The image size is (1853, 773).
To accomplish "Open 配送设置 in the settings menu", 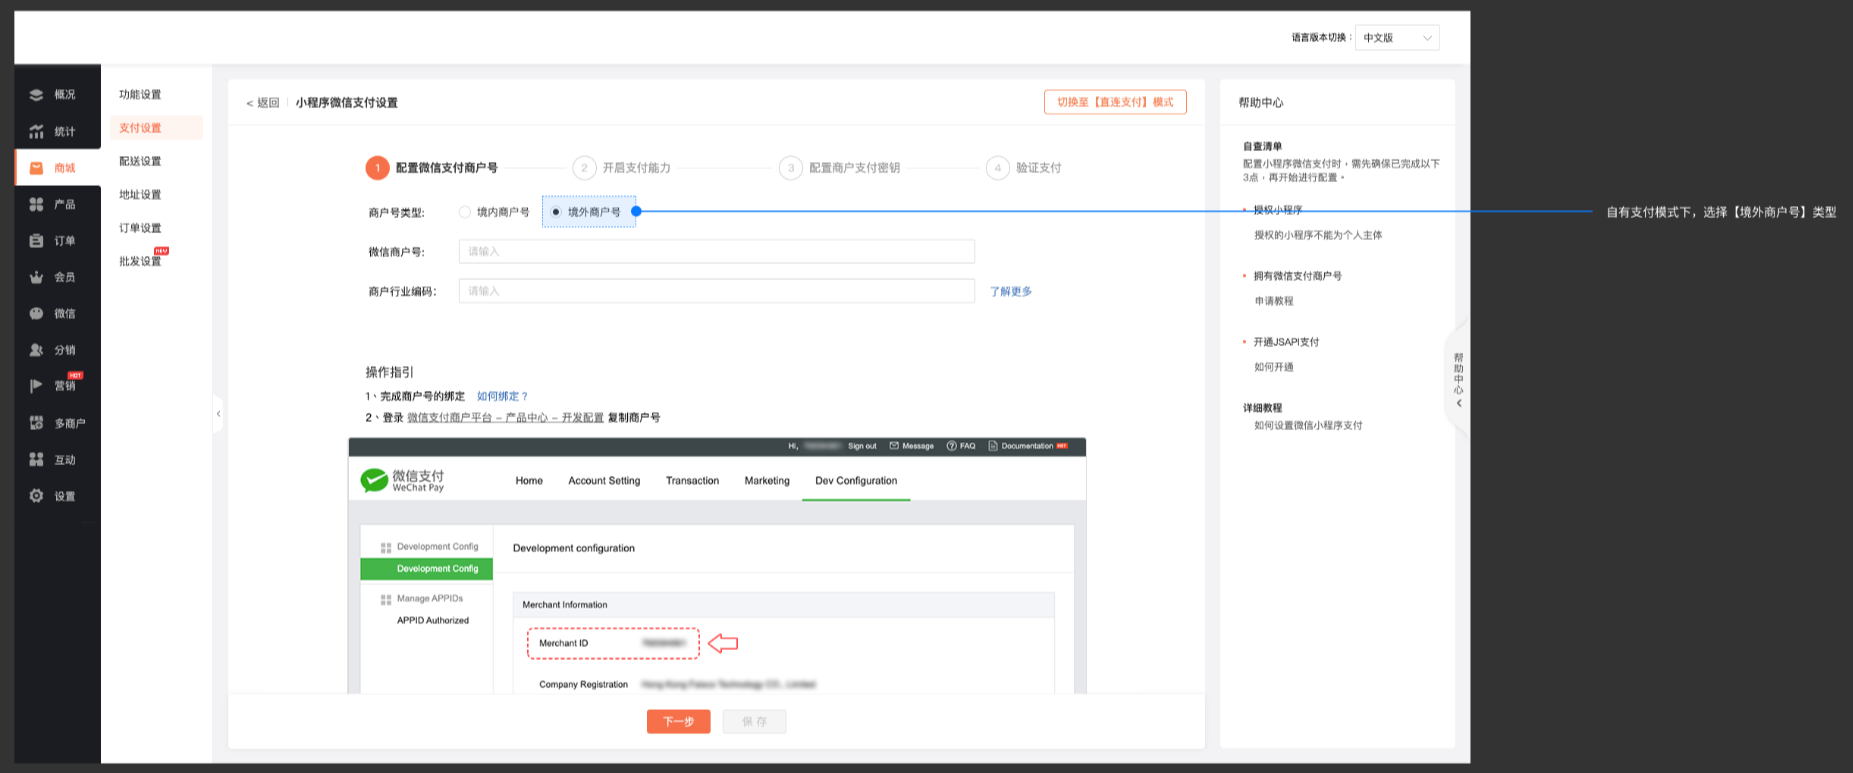I will click(140, 161).
